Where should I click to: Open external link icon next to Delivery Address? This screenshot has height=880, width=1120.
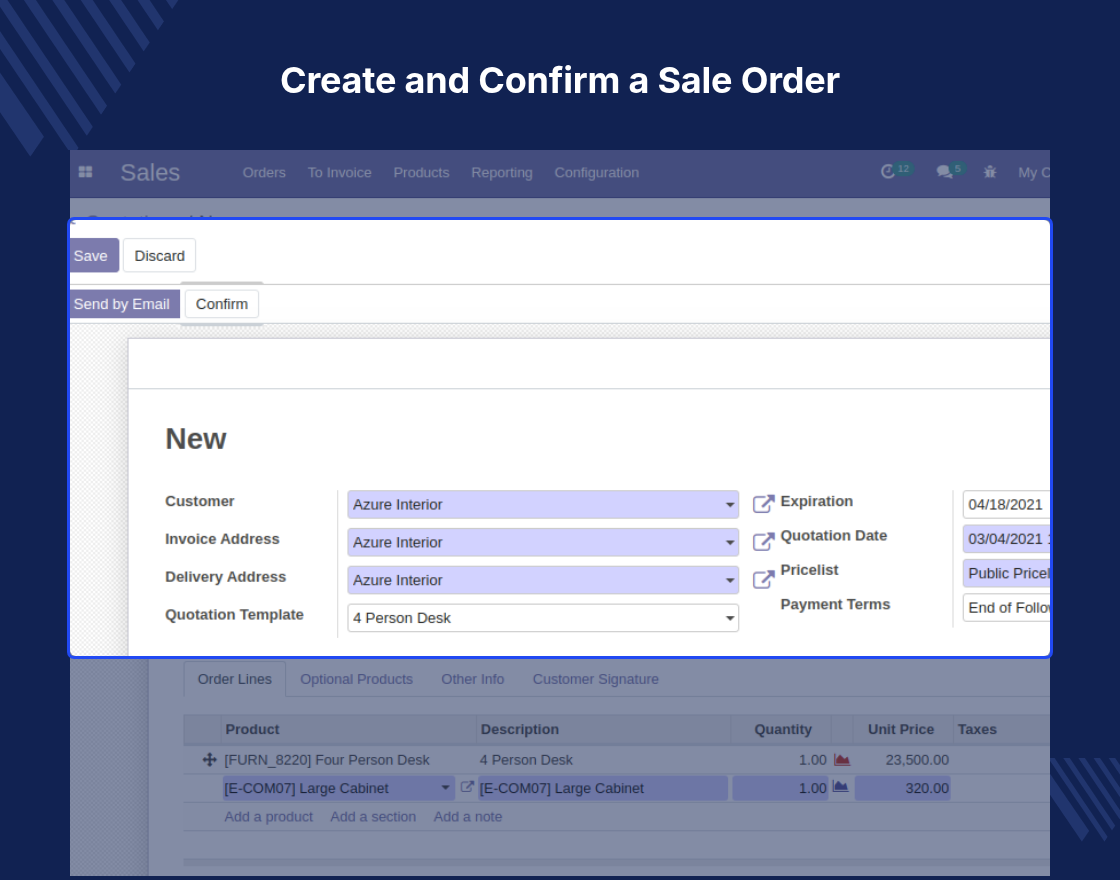click(764, 579)
